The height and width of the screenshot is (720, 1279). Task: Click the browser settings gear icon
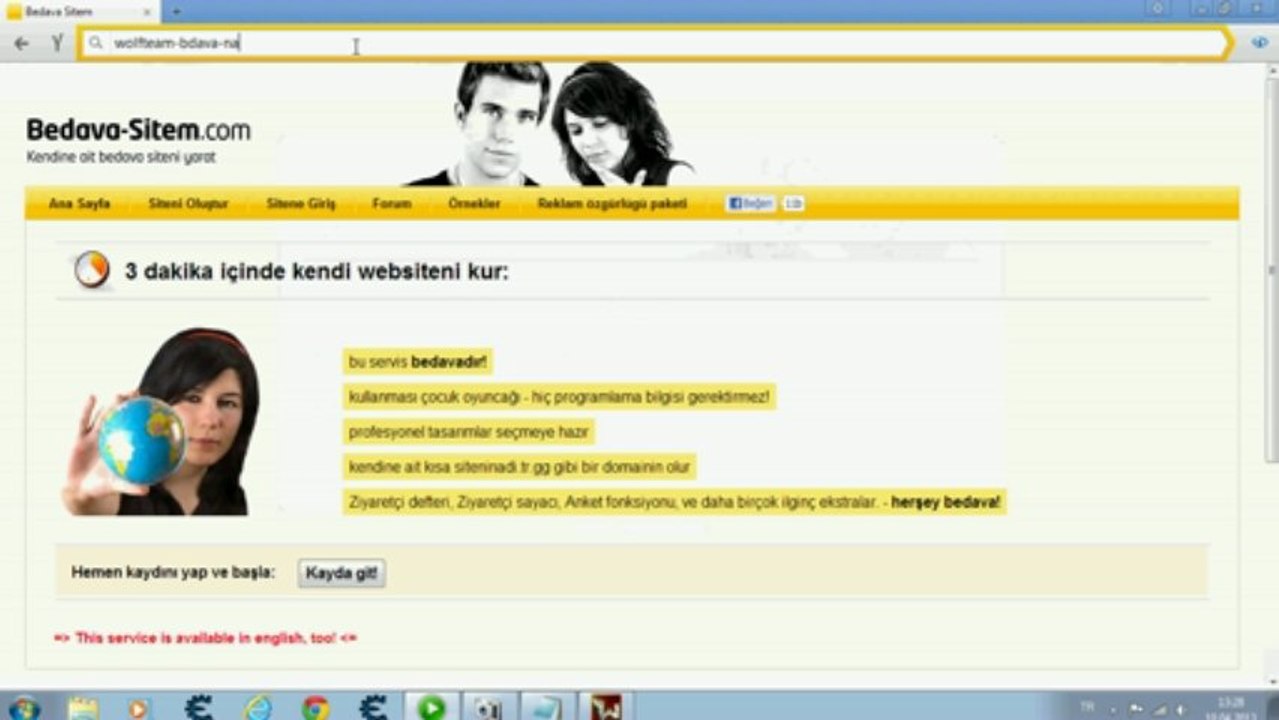pos(1159,8)
